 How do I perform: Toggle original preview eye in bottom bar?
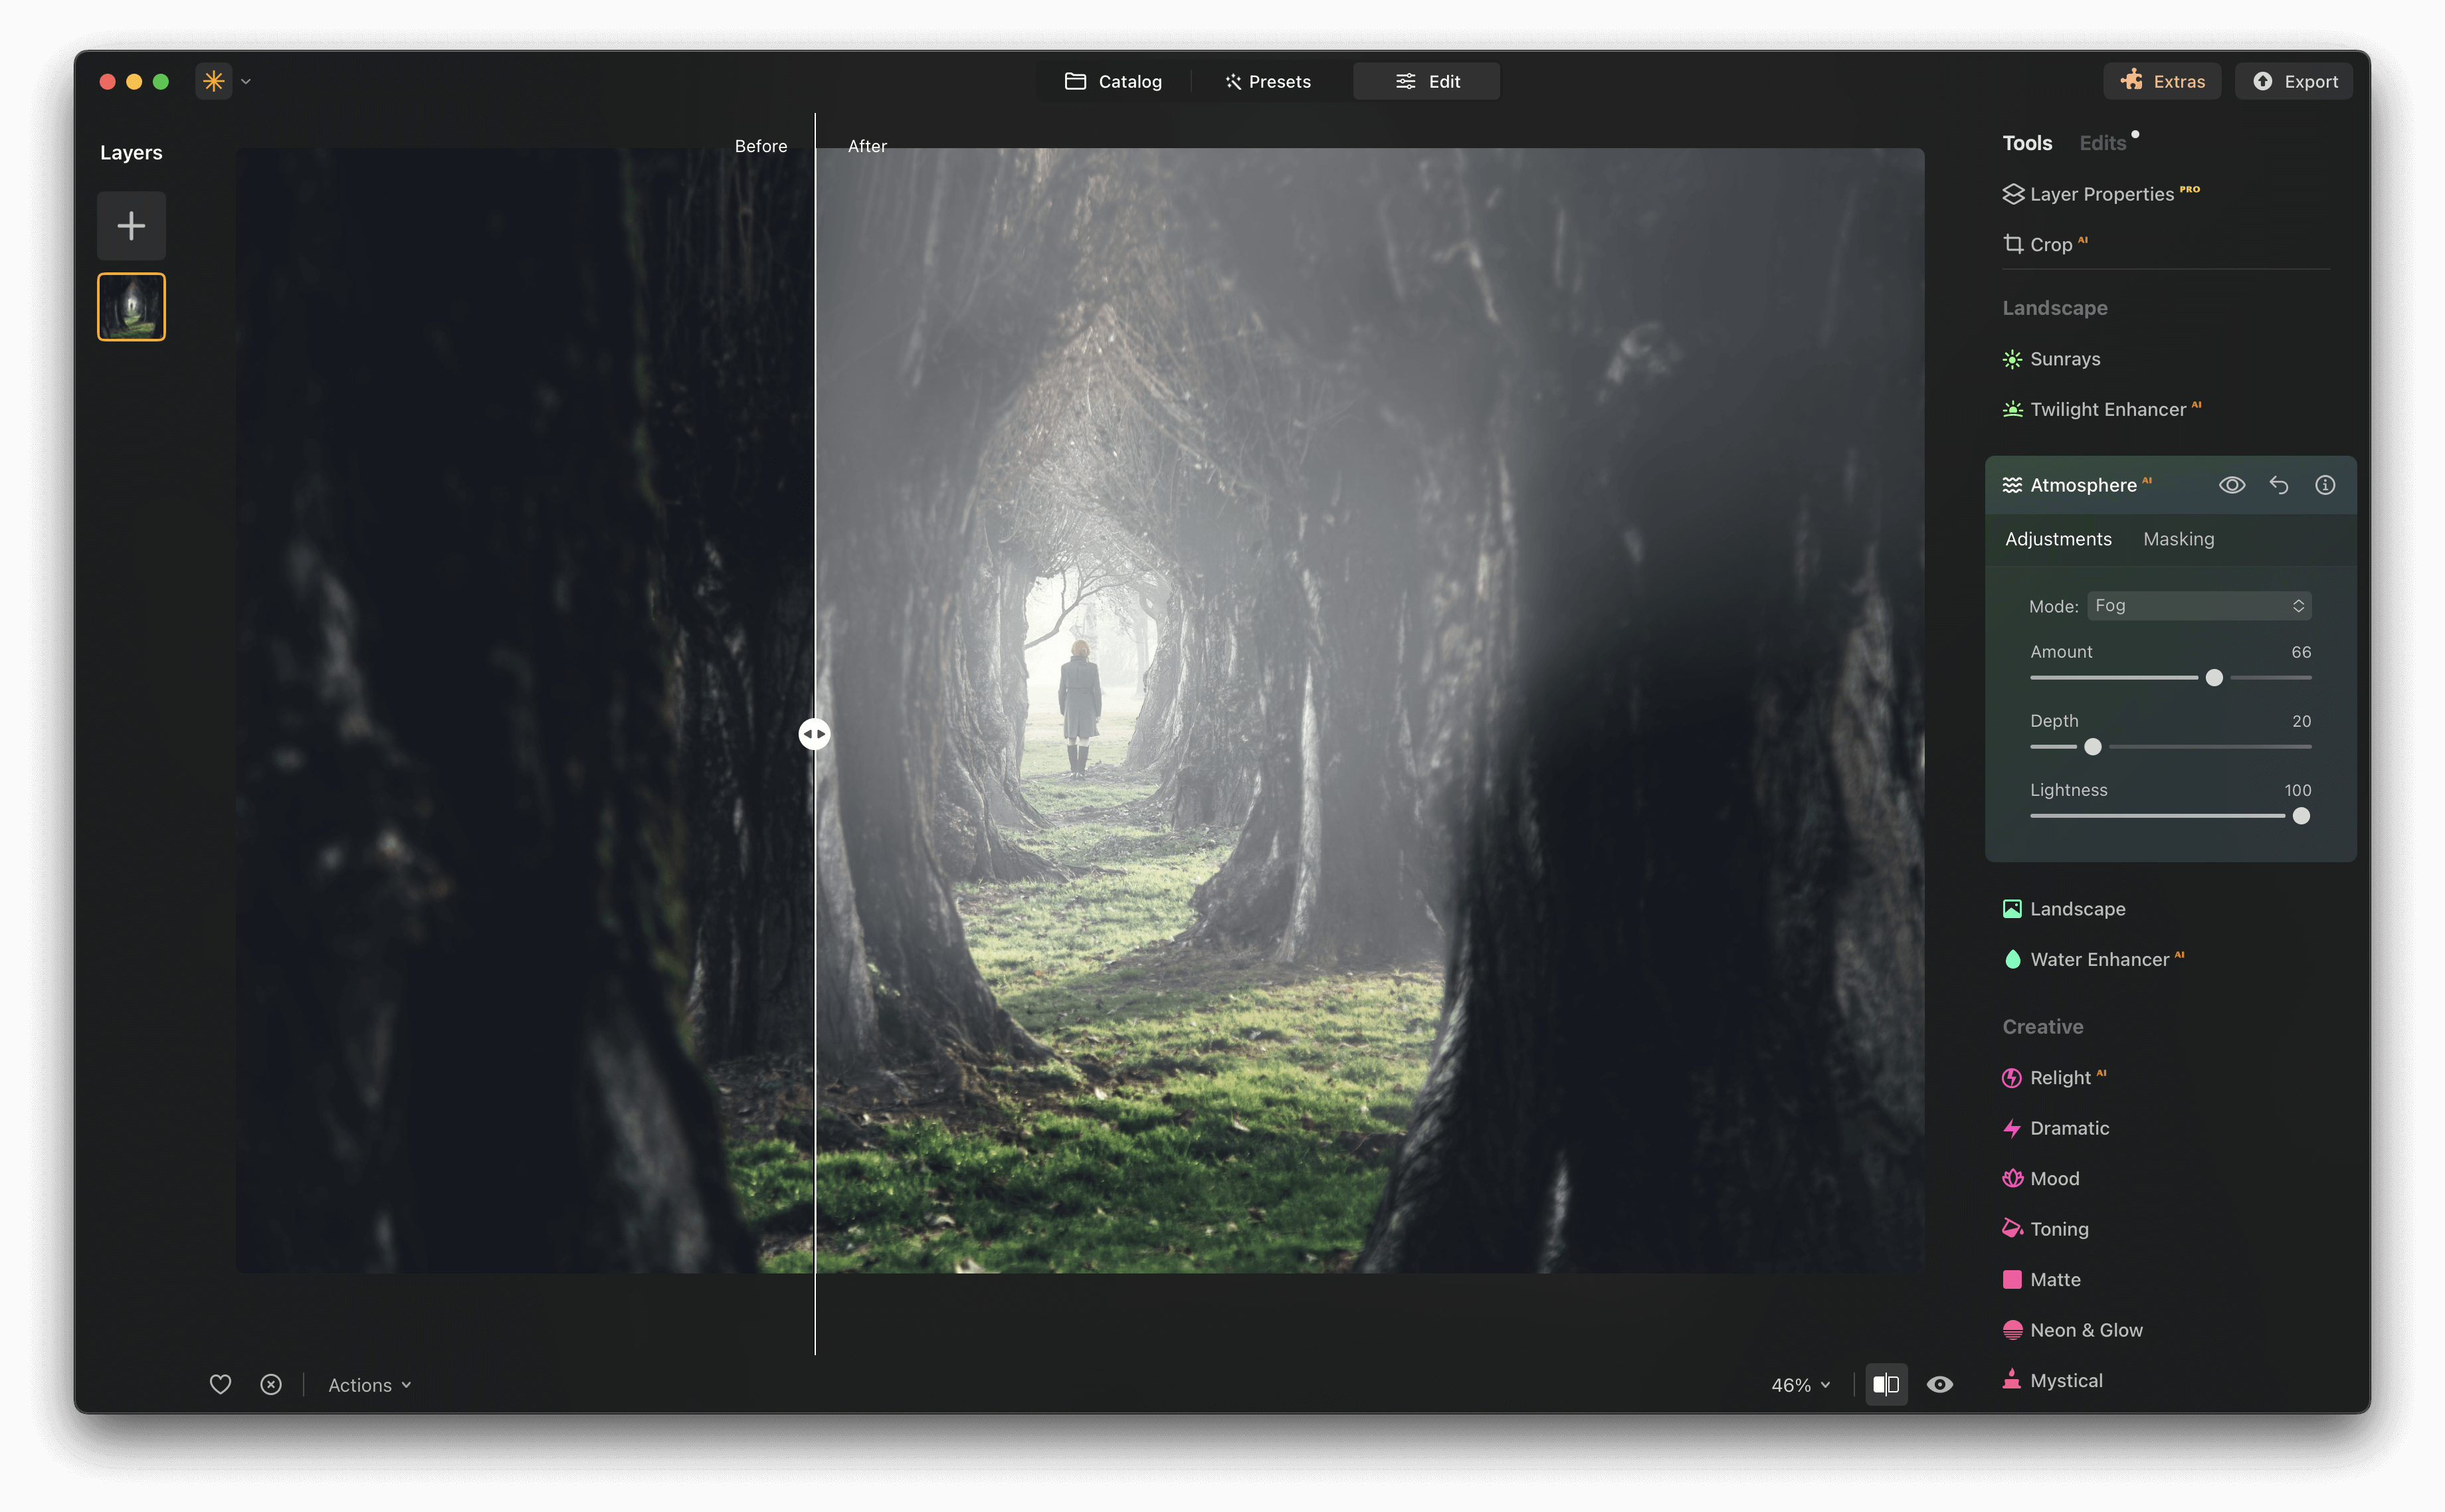tap(1940, 1384)
